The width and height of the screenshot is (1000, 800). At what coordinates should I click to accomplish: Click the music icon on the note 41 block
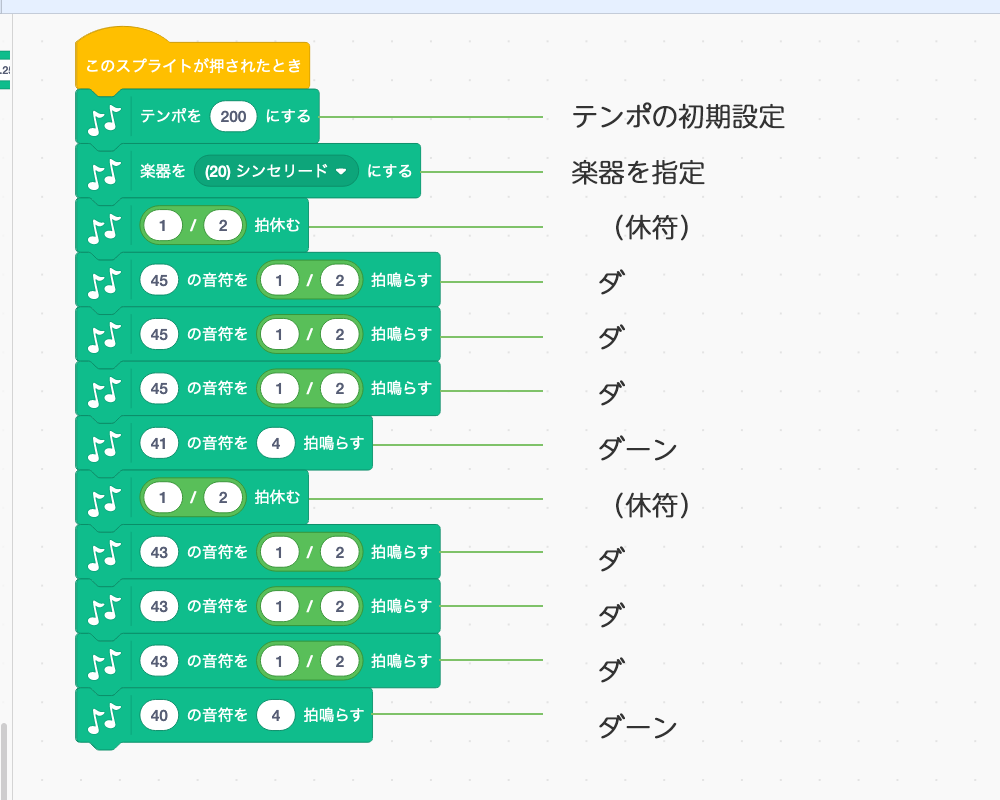(x=104, y=446)
